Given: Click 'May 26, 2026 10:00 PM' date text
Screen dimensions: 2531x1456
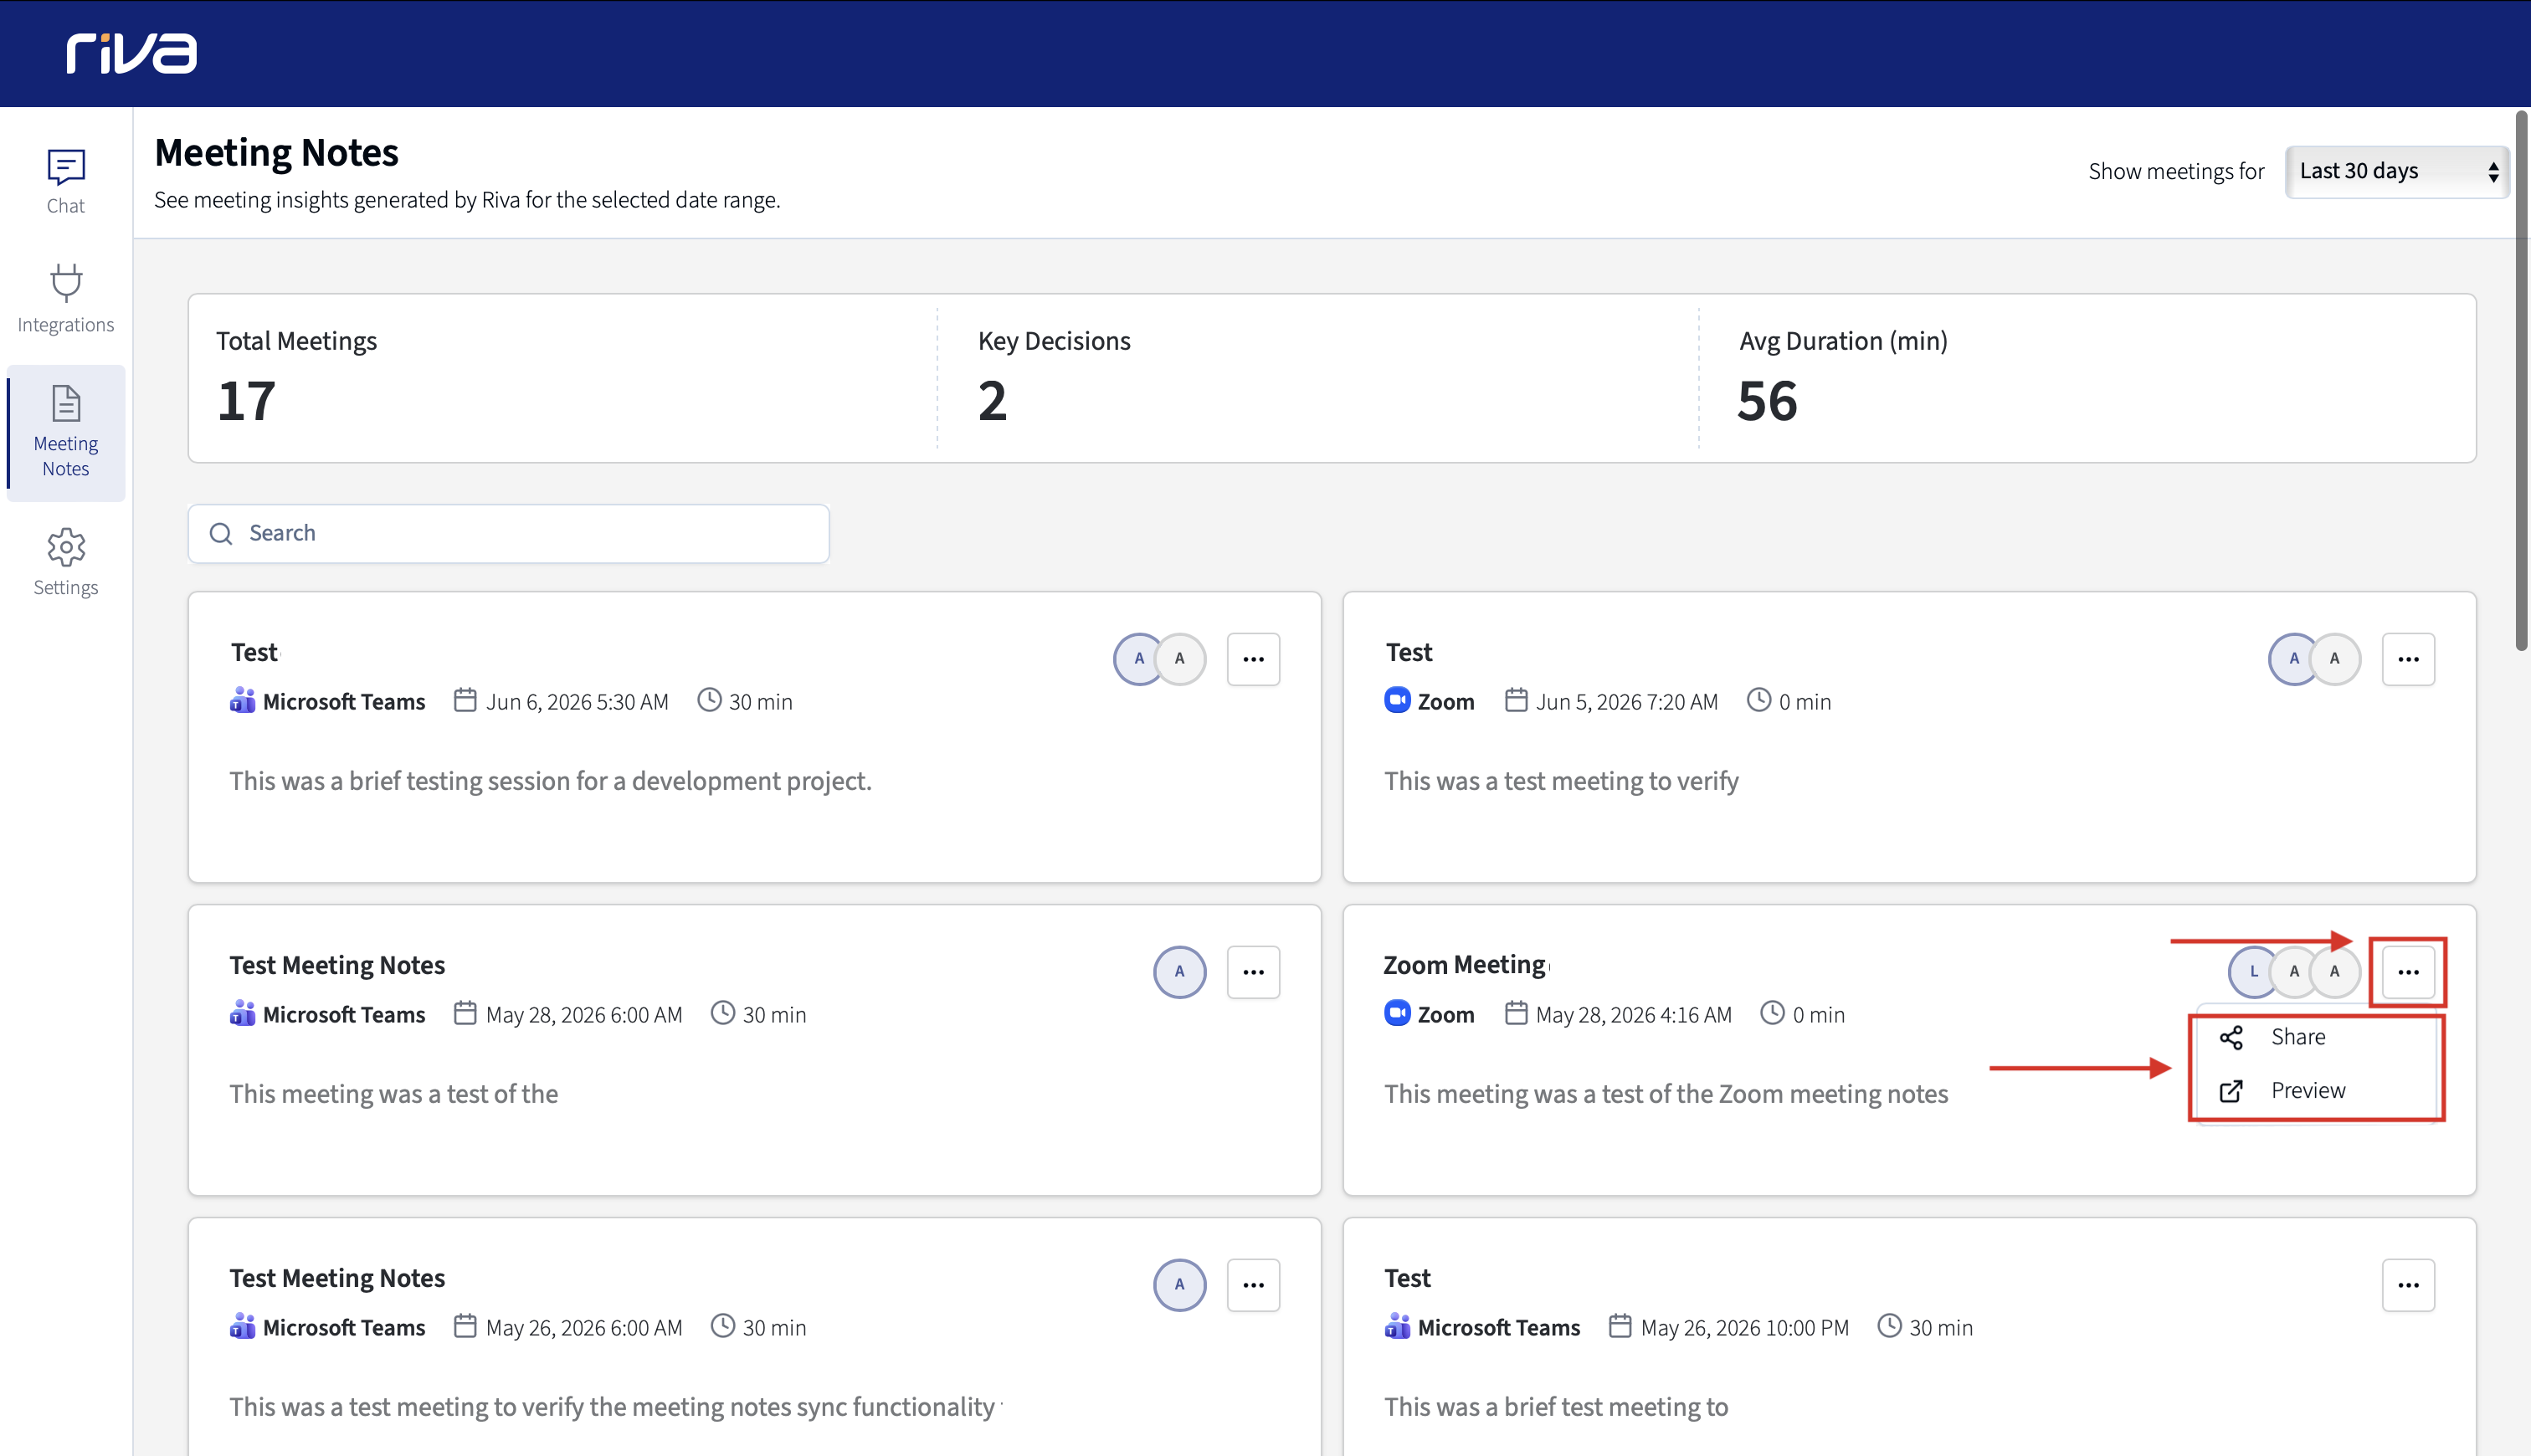Looking at the screenshot, I should click(1744, 1328).
